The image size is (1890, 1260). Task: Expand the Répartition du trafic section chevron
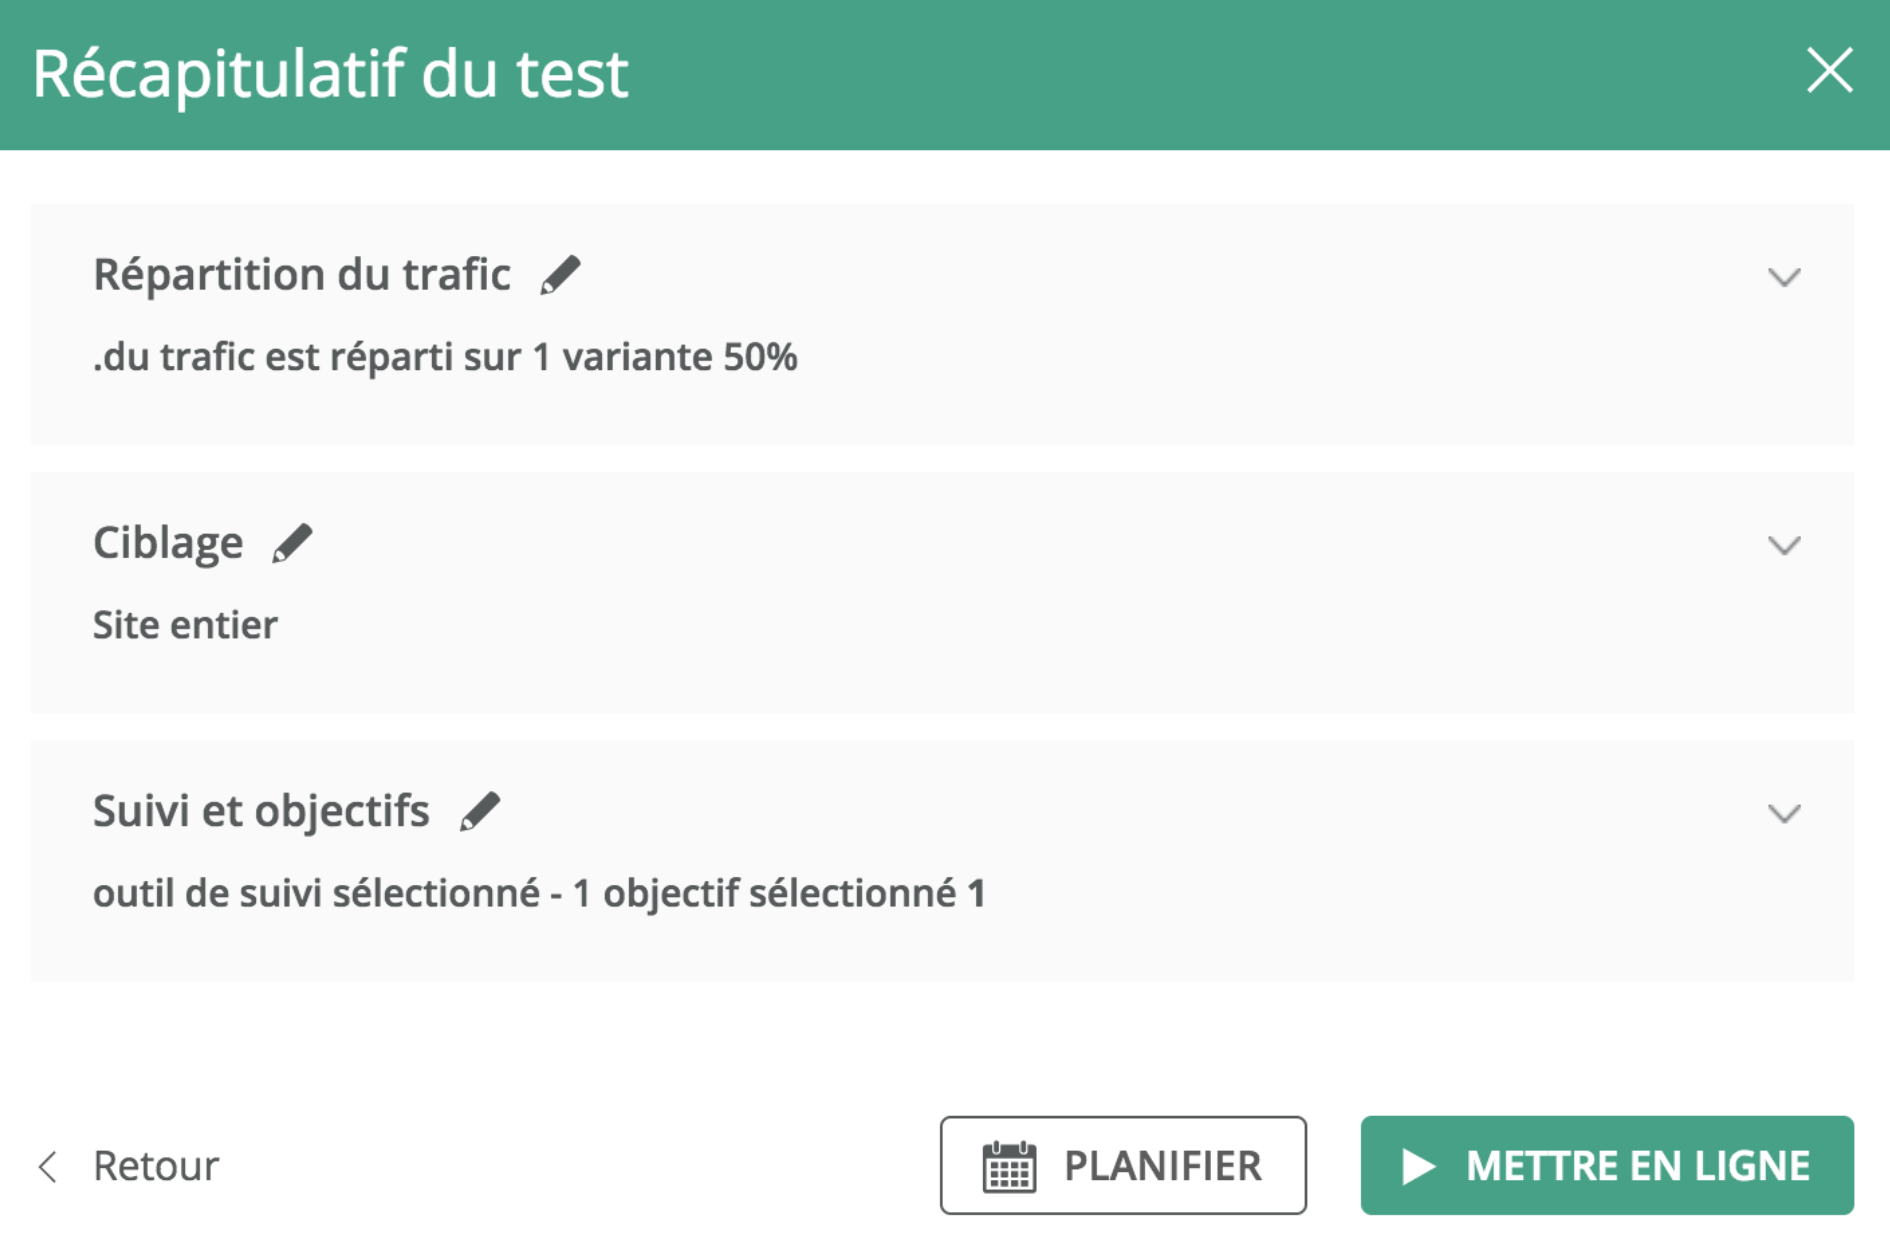point(1784,277)
